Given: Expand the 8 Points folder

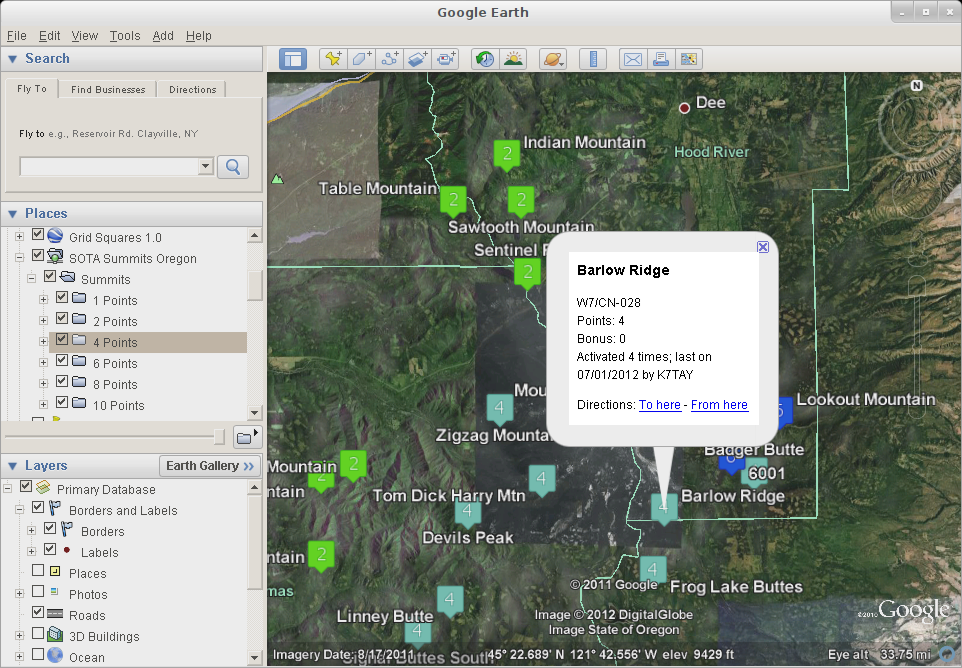Looking at the screenshot, I should [x=44, y=383].
